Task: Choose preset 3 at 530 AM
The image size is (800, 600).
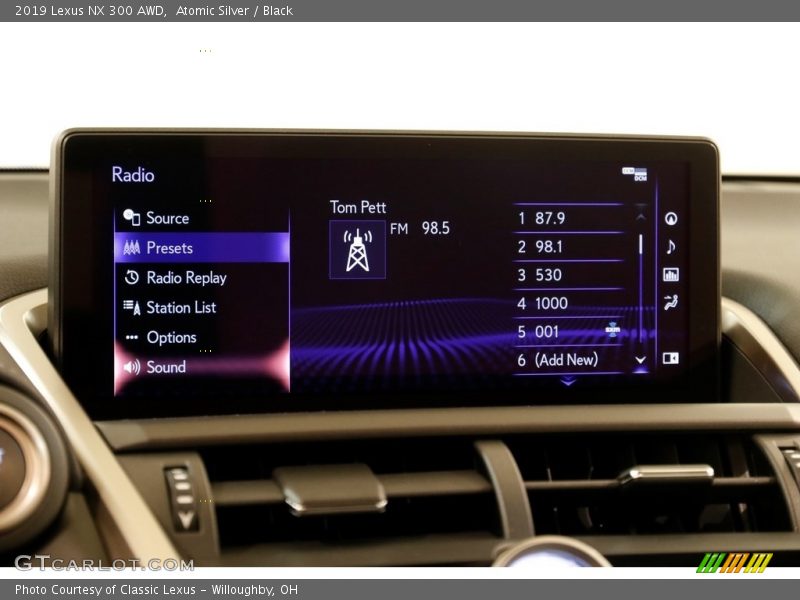Action: [x=567, y=275]
